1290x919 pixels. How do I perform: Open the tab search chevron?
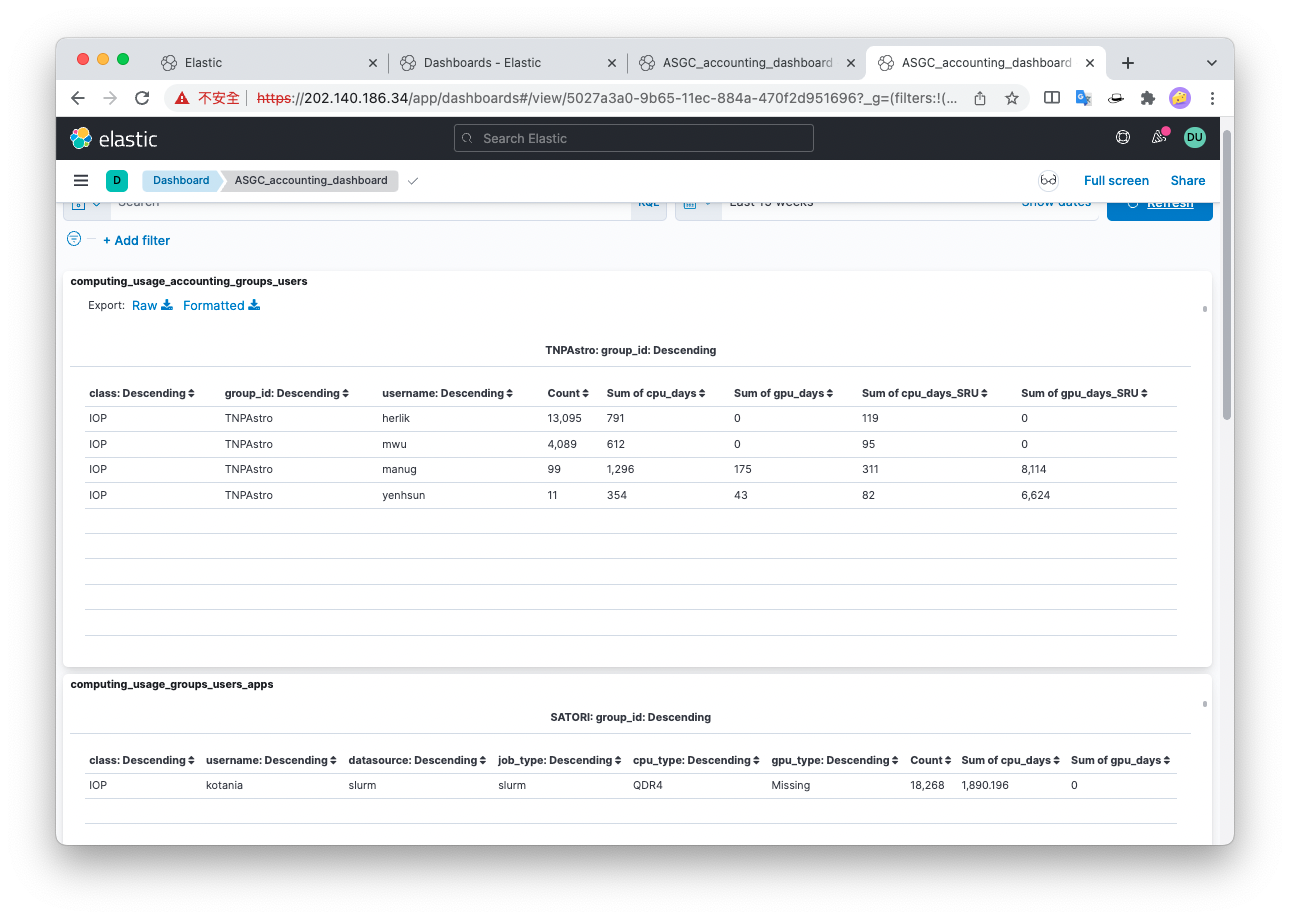point(1212,62)
